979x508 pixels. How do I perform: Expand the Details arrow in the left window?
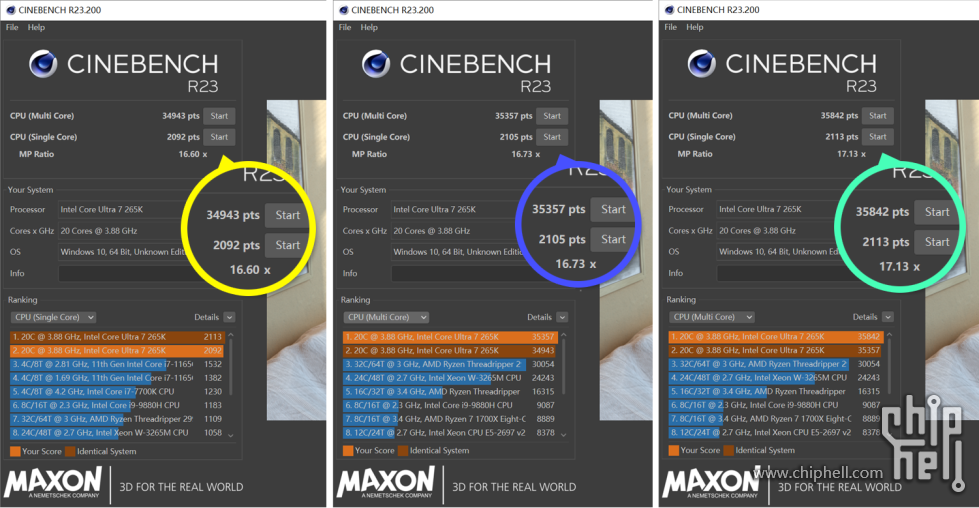(230, 317)
